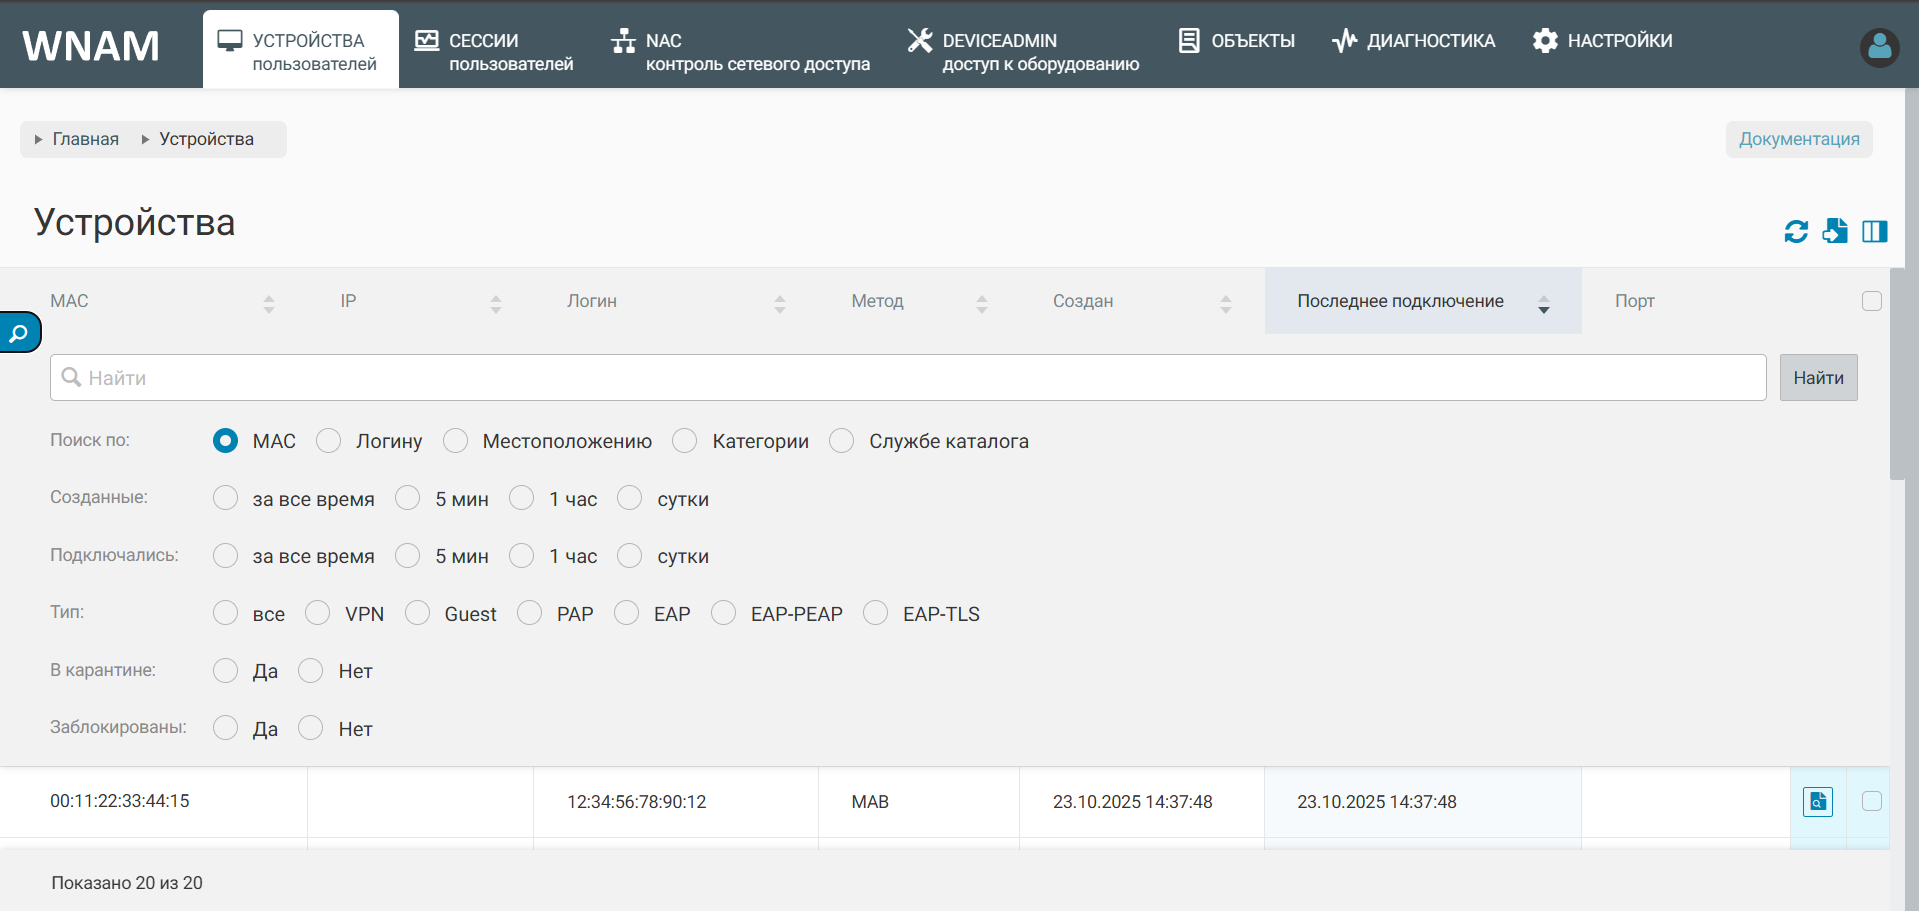The width and height of the screenshot is (1919, 911).
Task: Click the export devices icon
Action: (1835, 231)
